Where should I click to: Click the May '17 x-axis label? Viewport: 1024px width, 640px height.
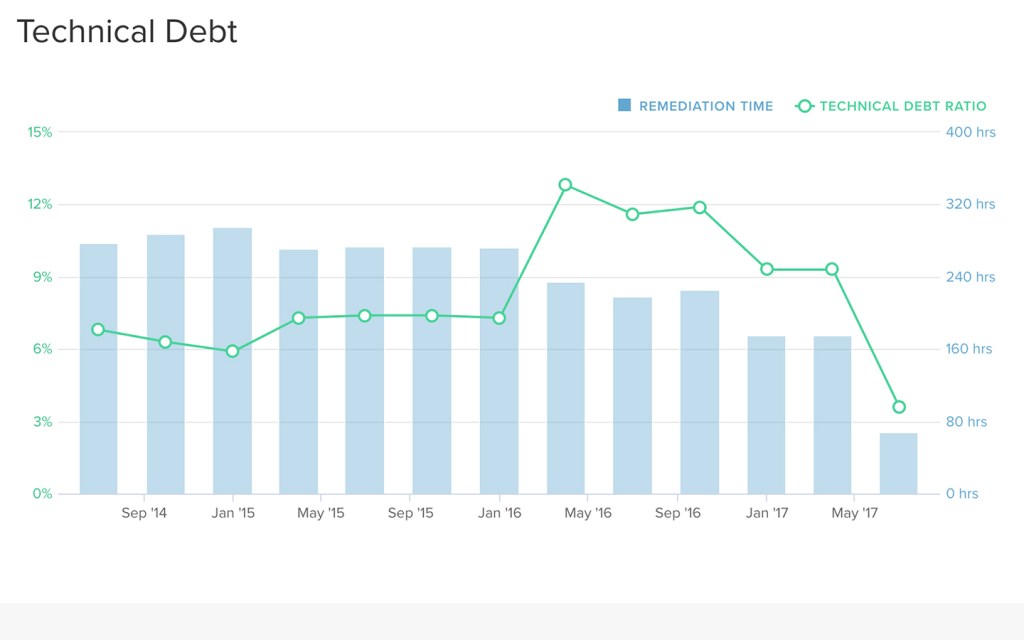[x=853, y=514]
